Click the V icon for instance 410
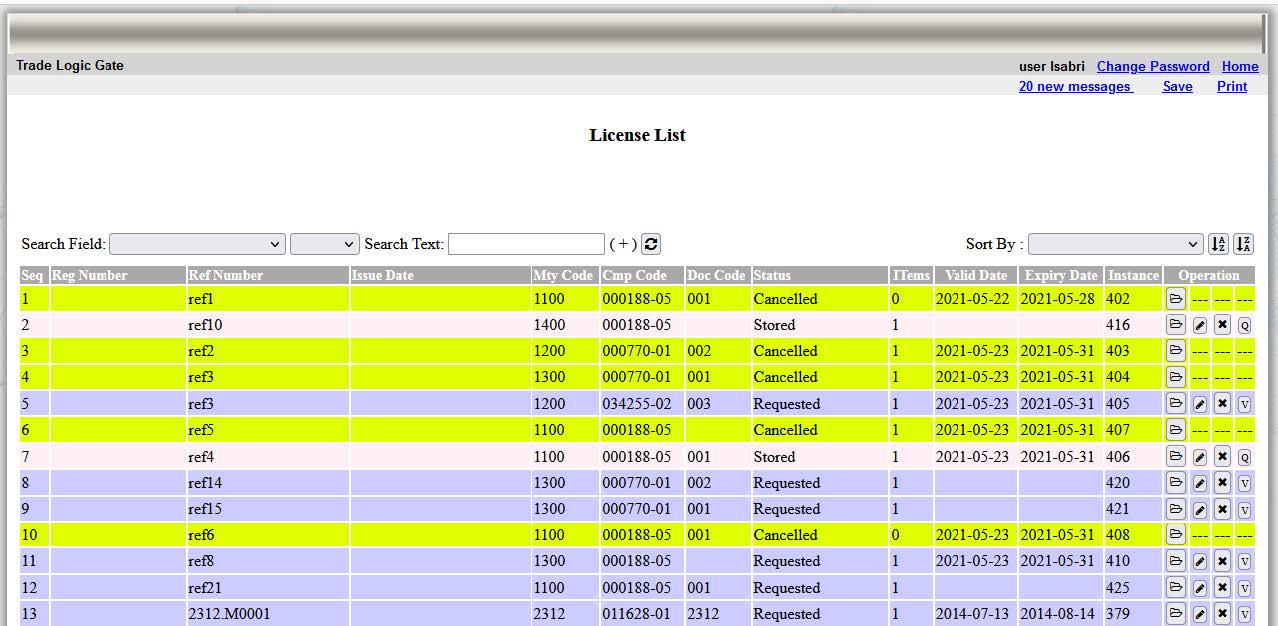The height and width of the screenshot is (626, 1278). pos(1245,561)
